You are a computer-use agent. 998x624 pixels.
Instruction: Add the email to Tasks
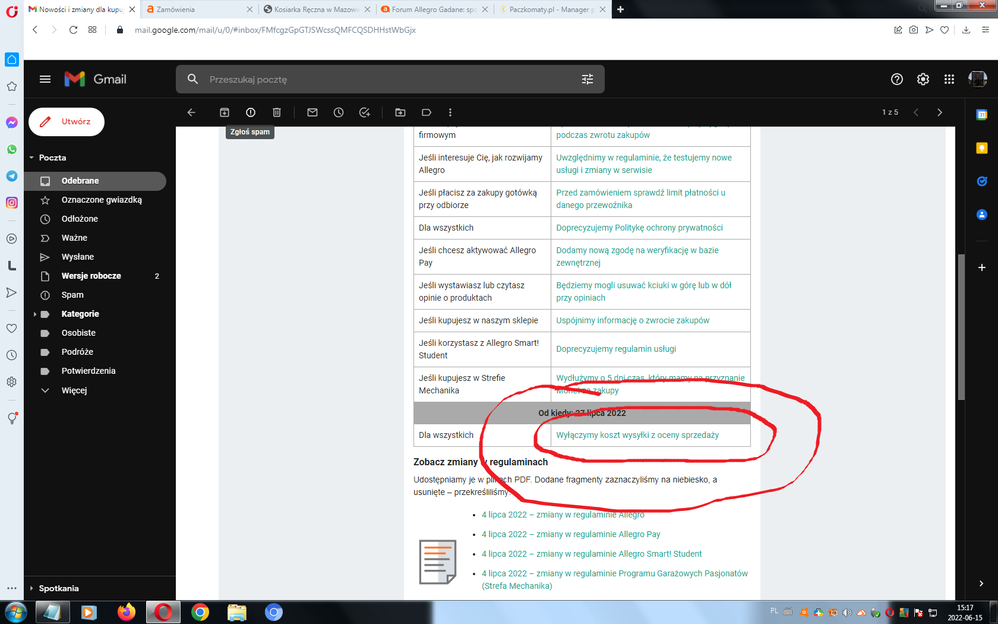[x=365, y=113]
